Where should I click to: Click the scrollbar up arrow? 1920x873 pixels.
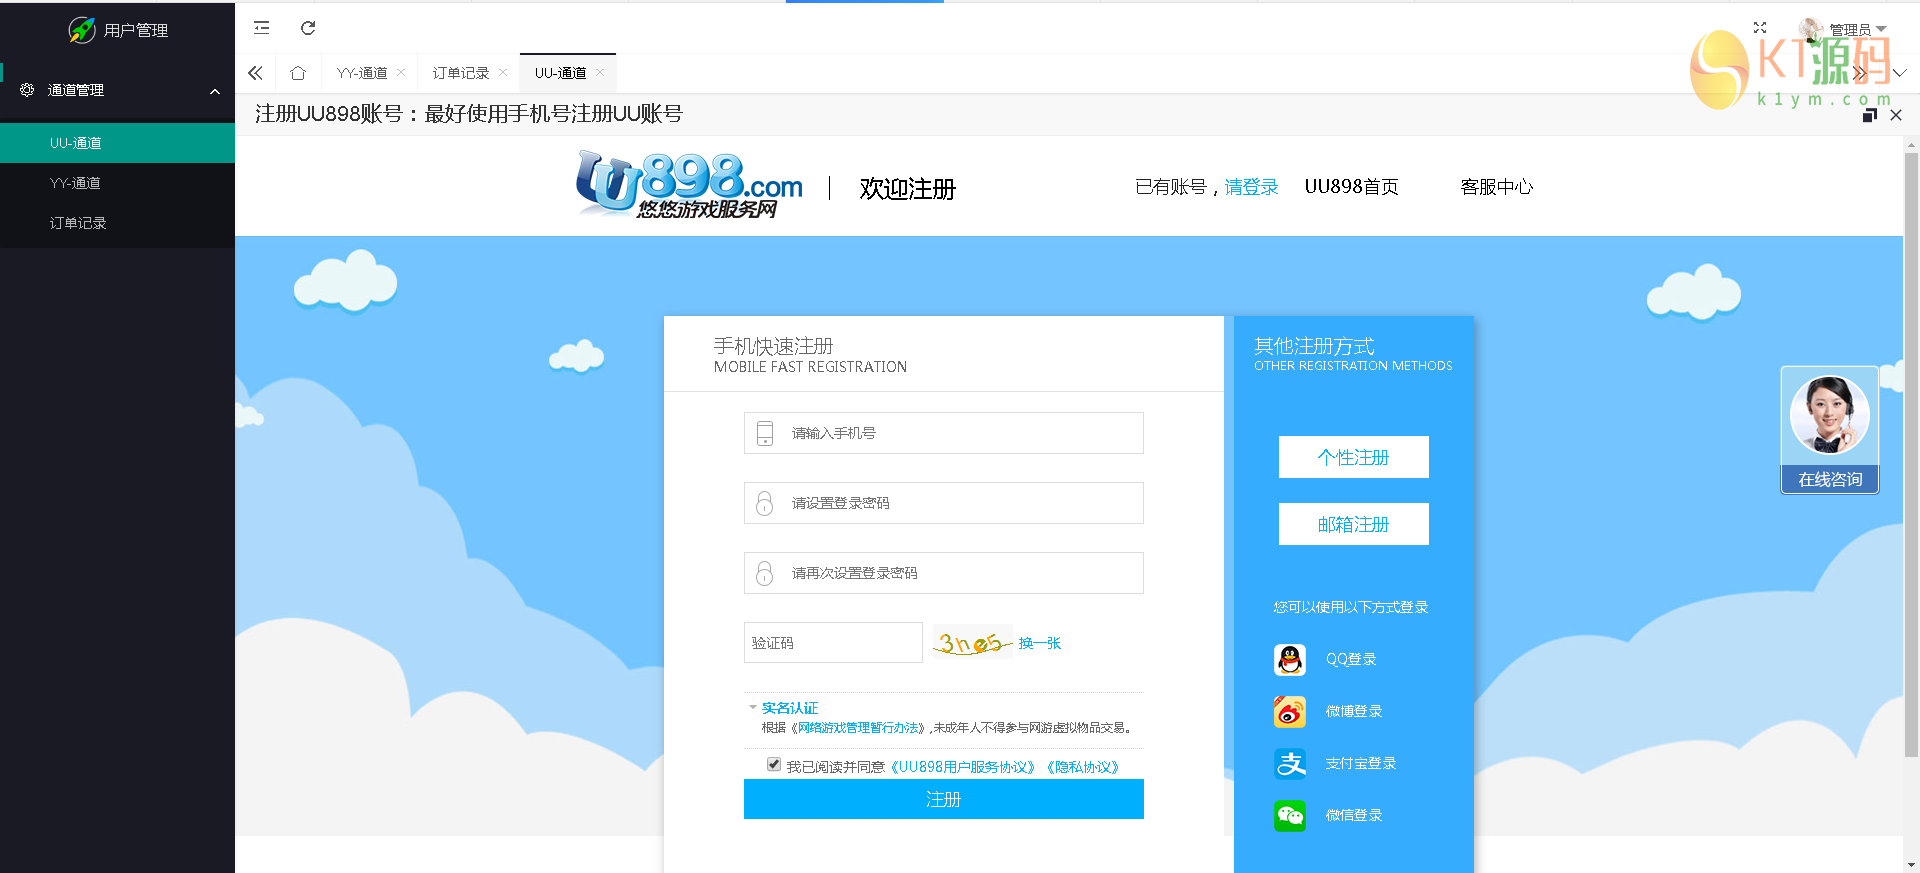[1911, 145]
